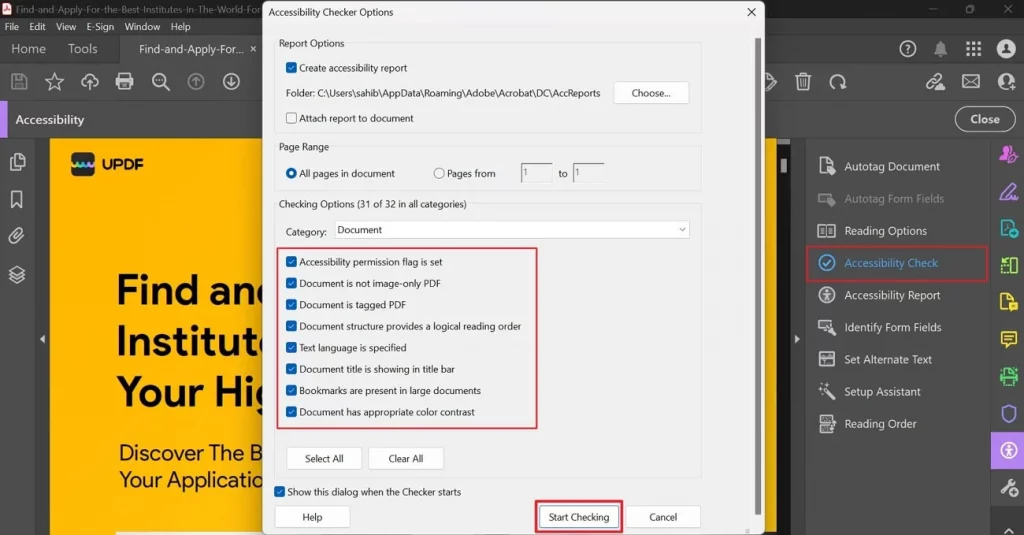Viewport: 1024px width, 535px height.
Task: Uncheck Document is not image-only PDF
Action: [x=291, y=284]
